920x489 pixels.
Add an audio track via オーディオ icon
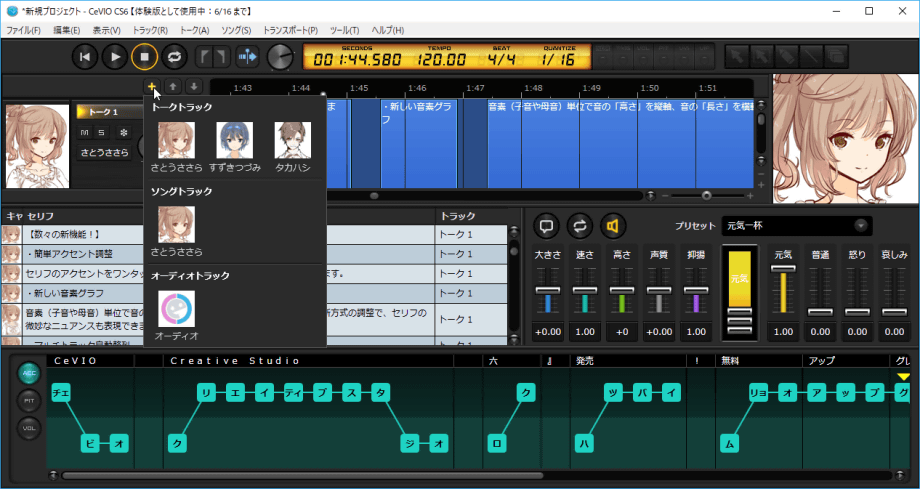tap(177, 315)
